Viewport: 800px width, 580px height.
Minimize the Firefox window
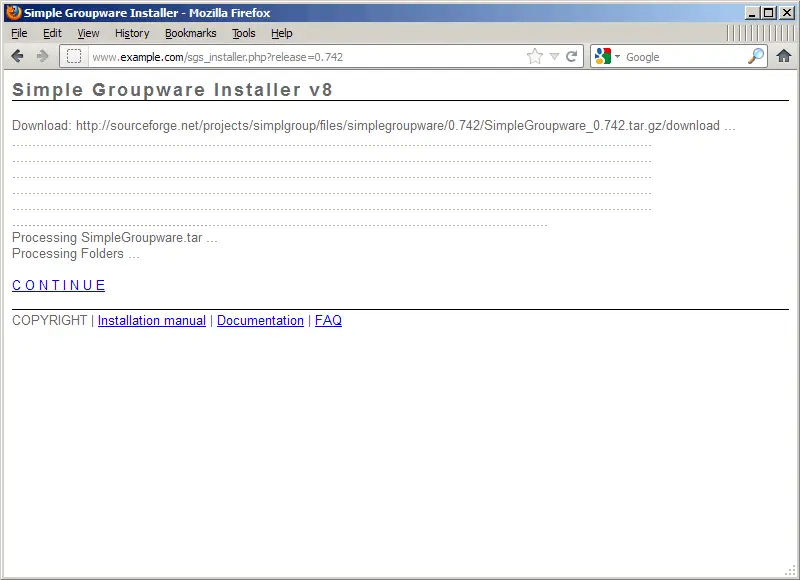point(752,13)
